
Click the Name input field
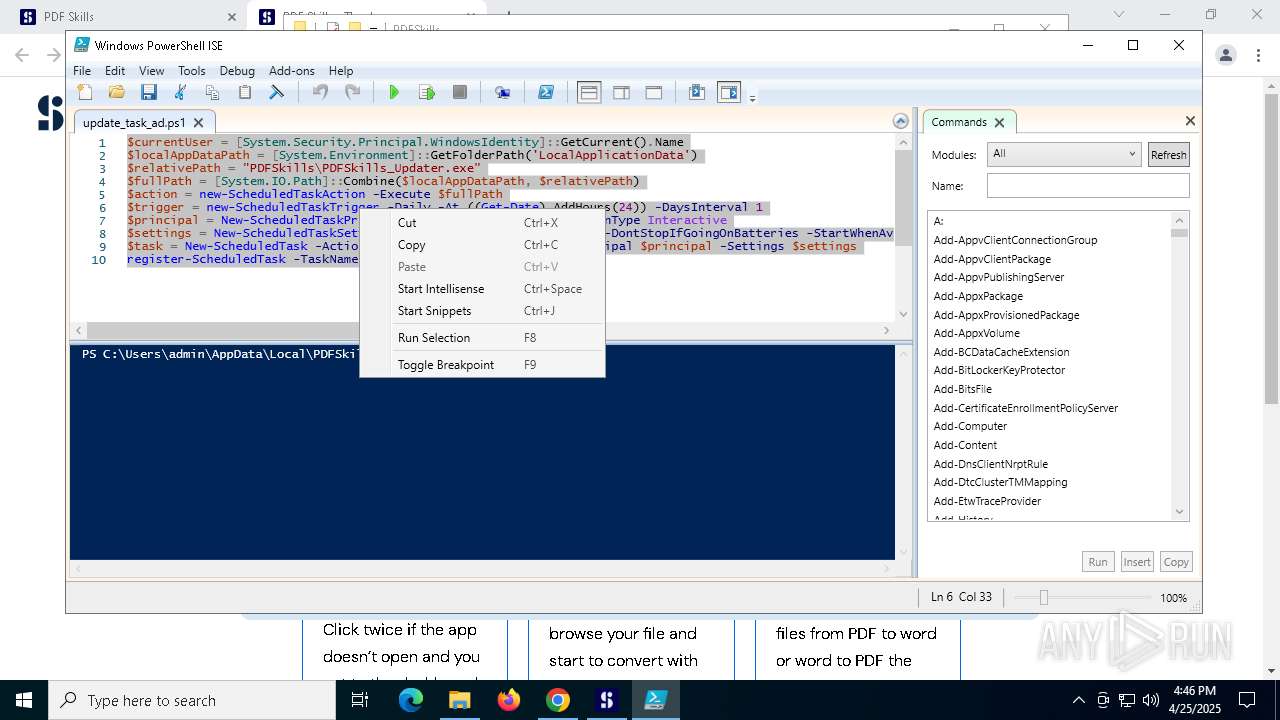tap(1088, 186)
